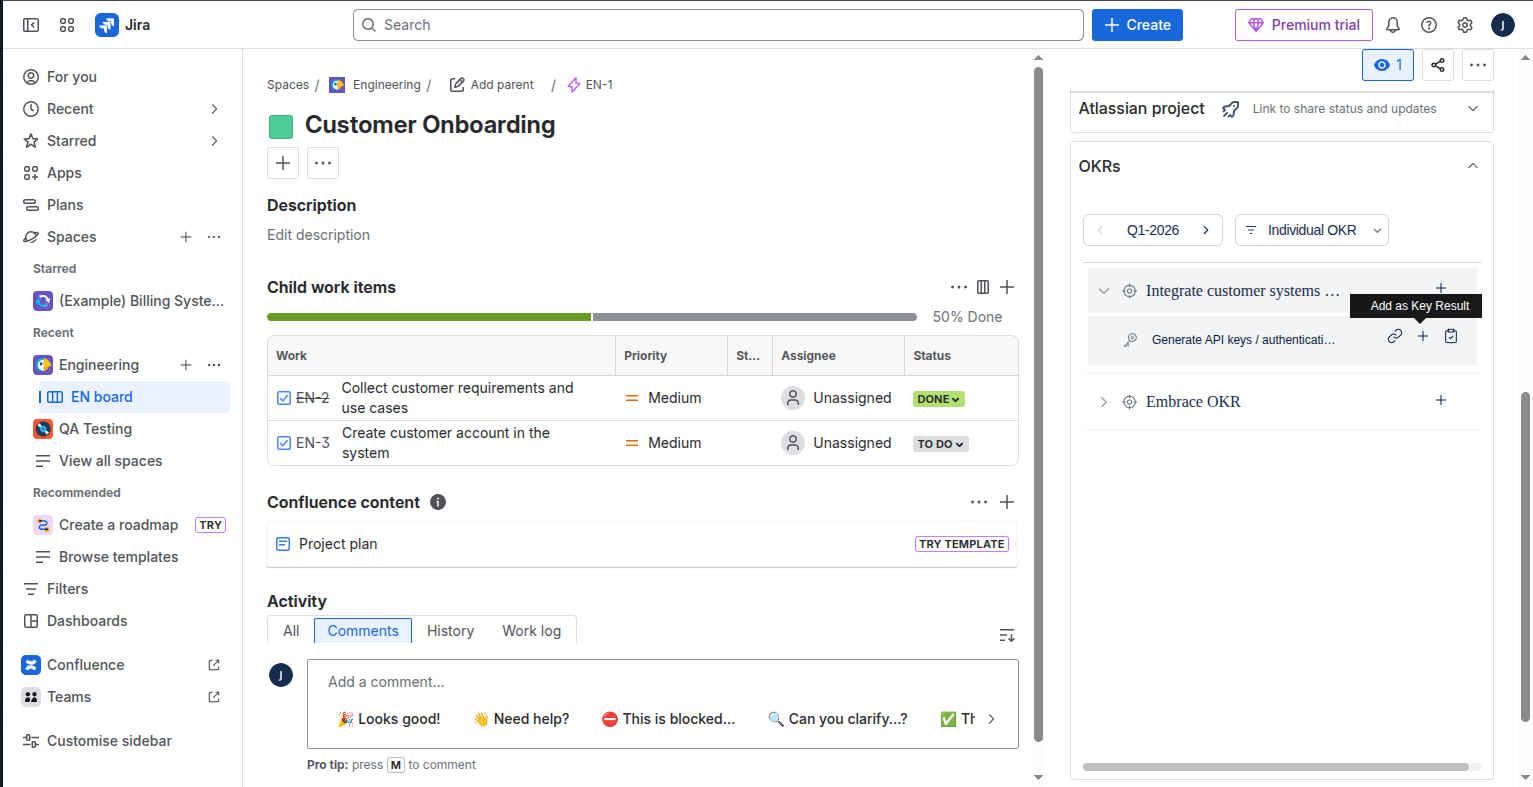Click the link icon on Generate API keys row
Screen dimensions: 1533x787
[1394, 336]
